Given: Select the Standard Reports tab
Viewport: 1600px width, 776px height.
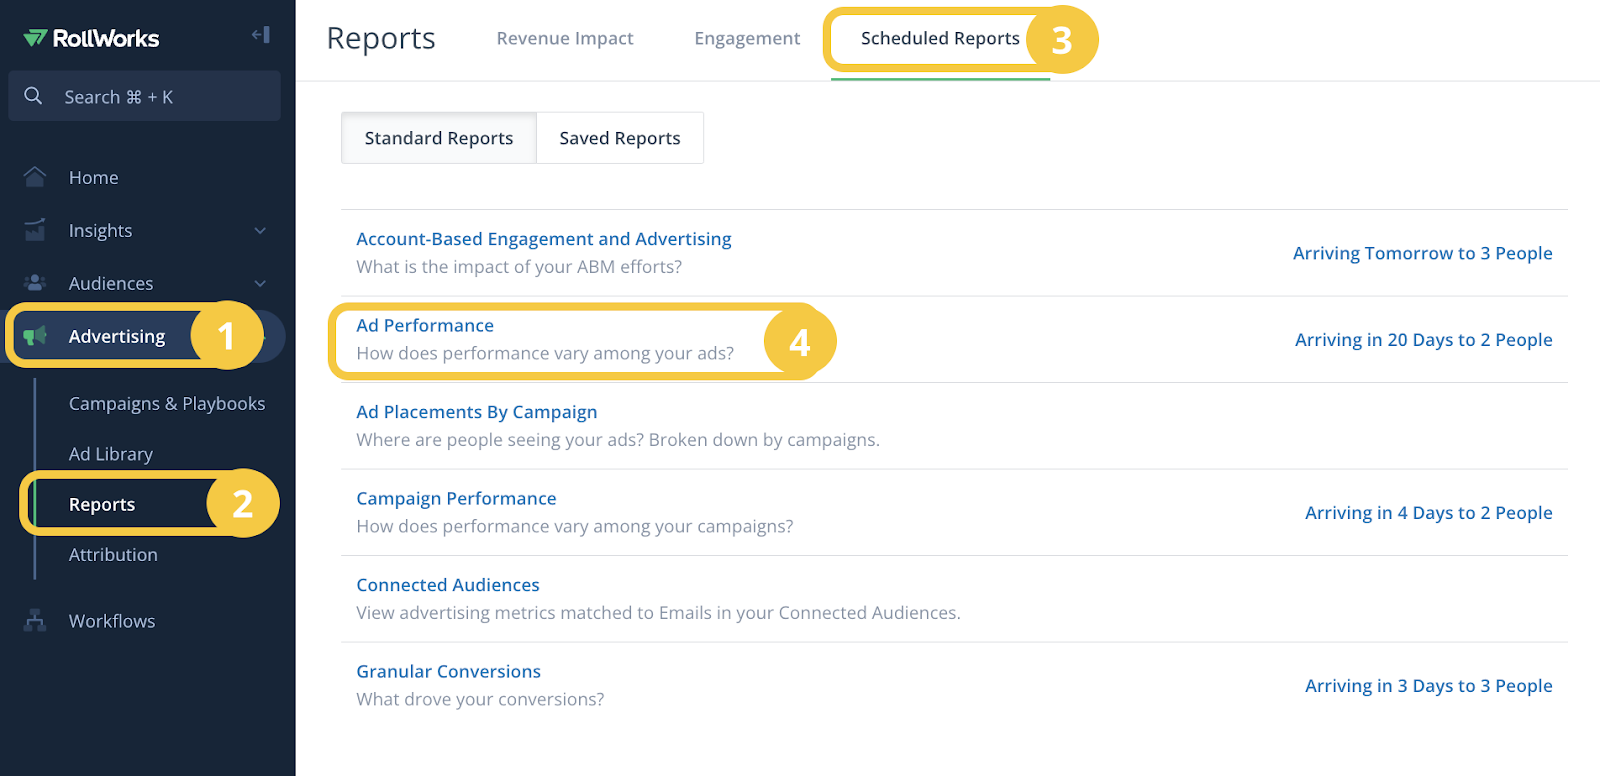Looking at the screenshot, I should (x=439, y=138).
